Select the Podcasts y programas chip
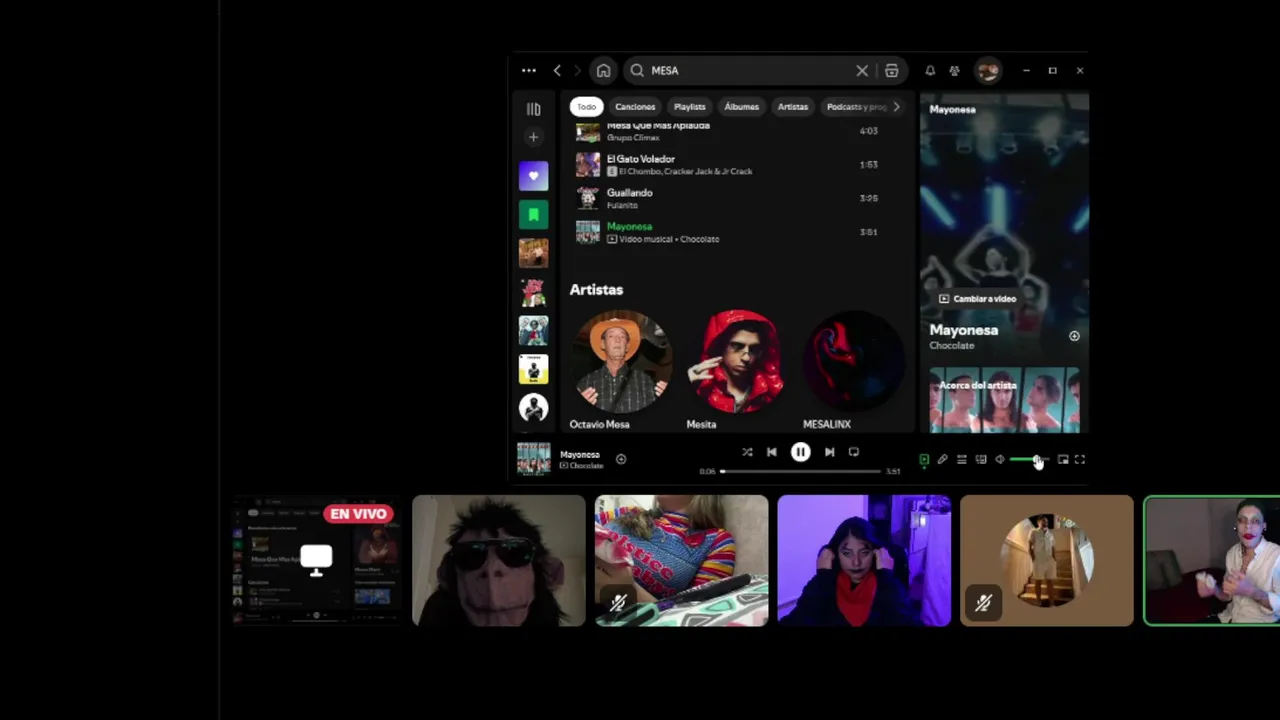The width and height of the screenshot is (1280, 720). (855, 107)
